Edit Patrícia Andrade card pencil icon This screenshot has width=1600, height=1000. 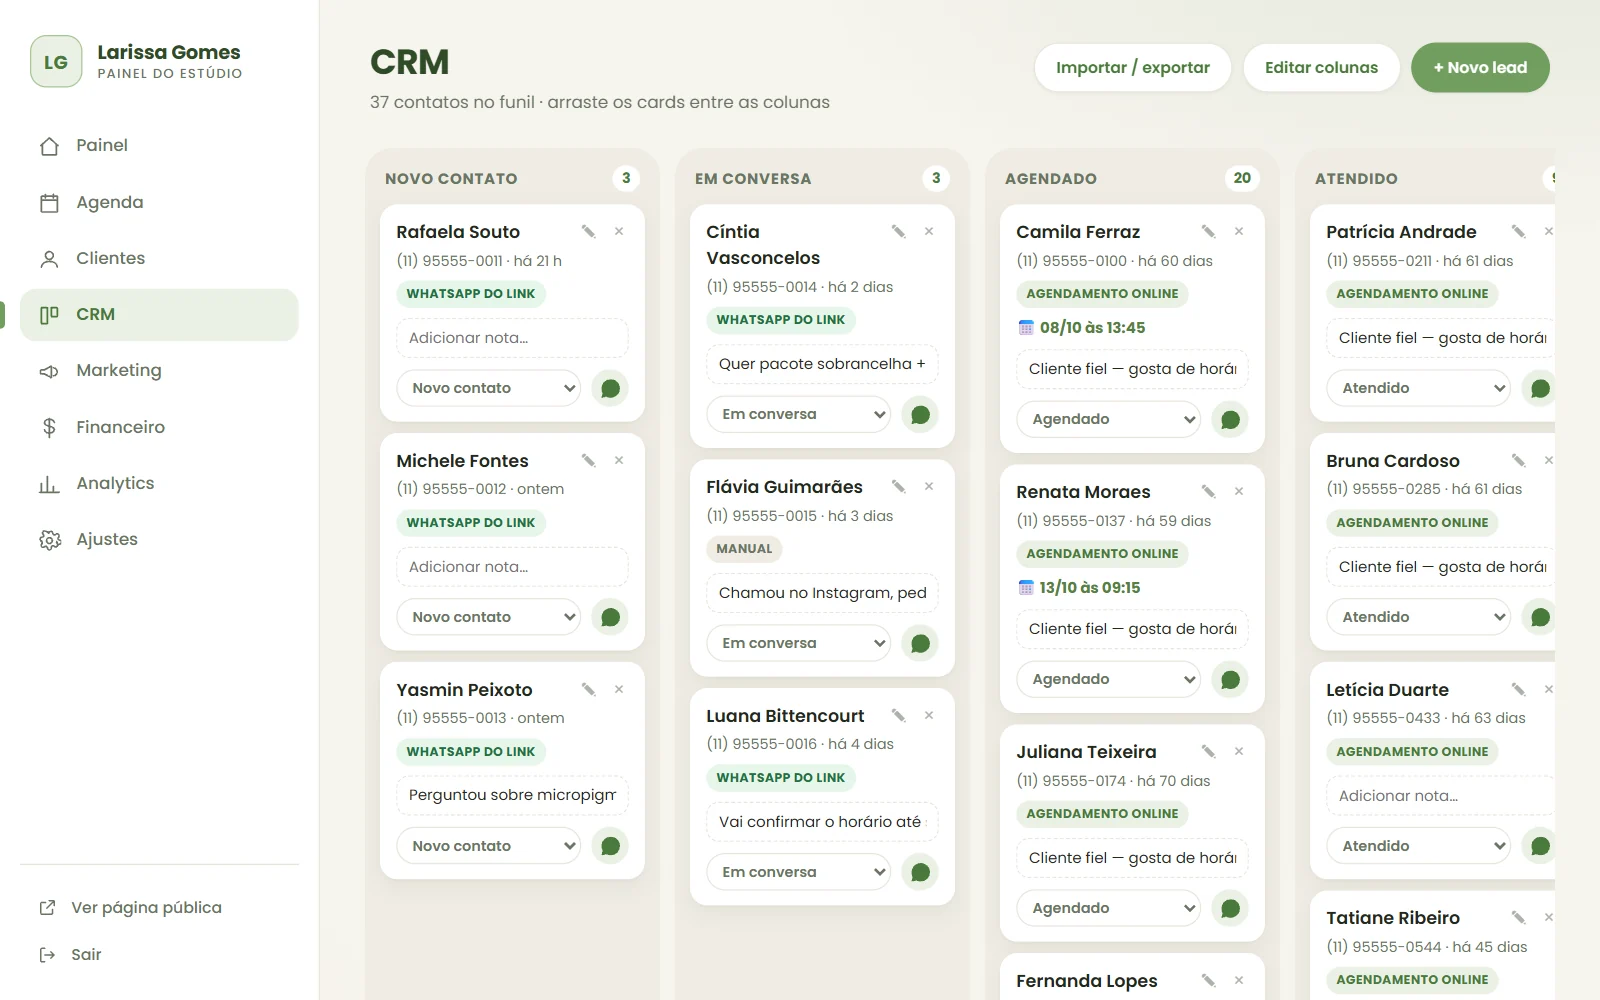point(1519,232)
